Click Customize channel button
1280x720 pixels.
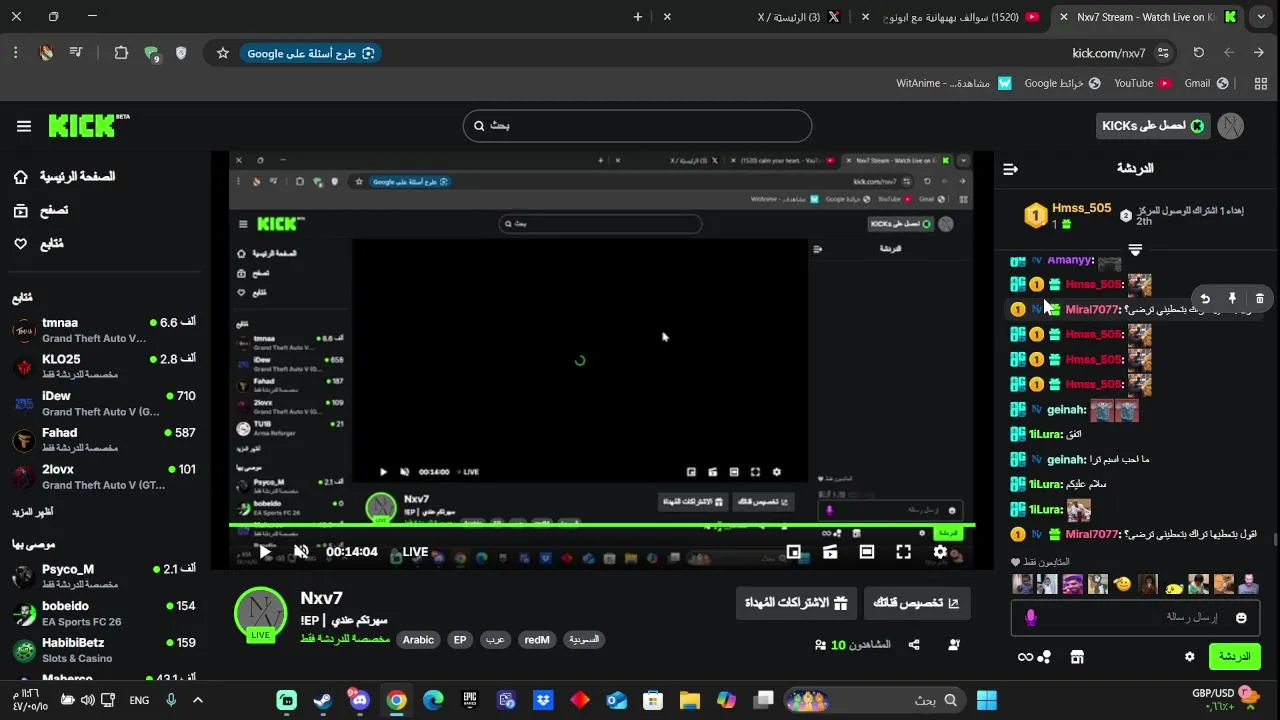tap(916, 603)
